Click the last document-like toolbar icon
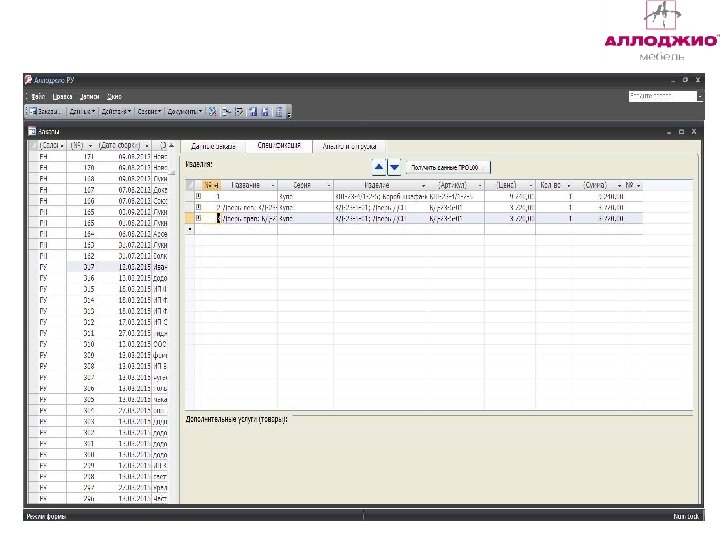Image resolution: width=720 pixels, height=540 pixels. click(279, 112)
